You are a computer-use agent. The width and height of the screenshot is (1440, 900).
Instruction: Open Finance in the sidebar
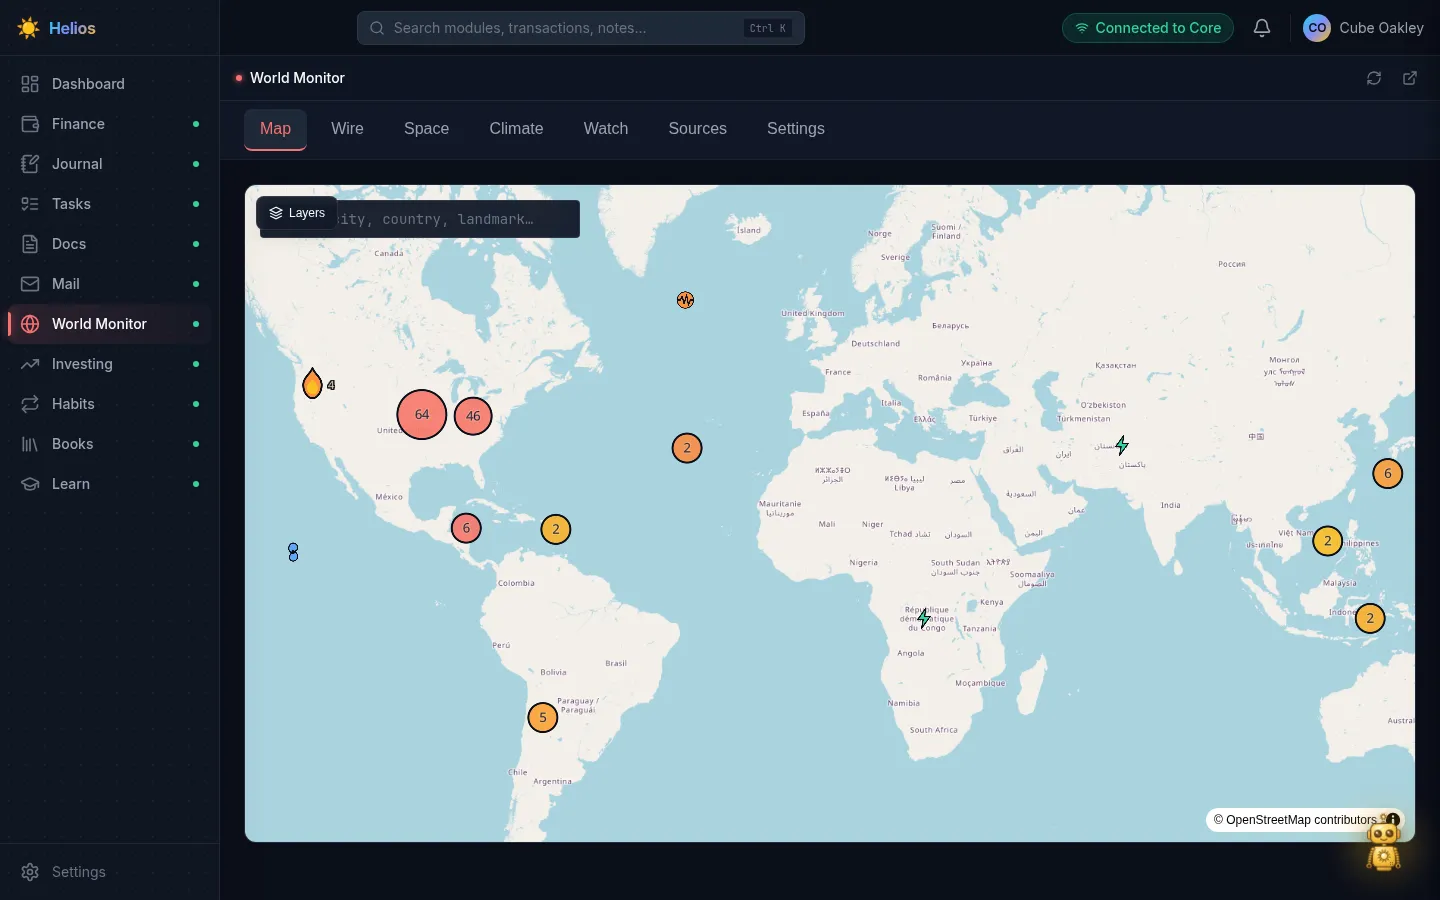point(110,124)
